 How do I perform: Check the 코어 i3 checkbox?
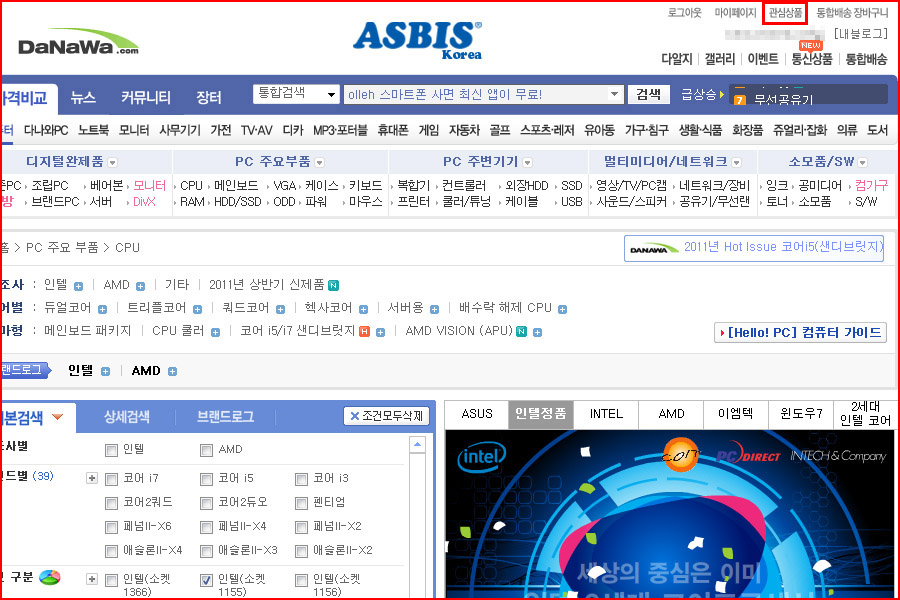[301, 479]
